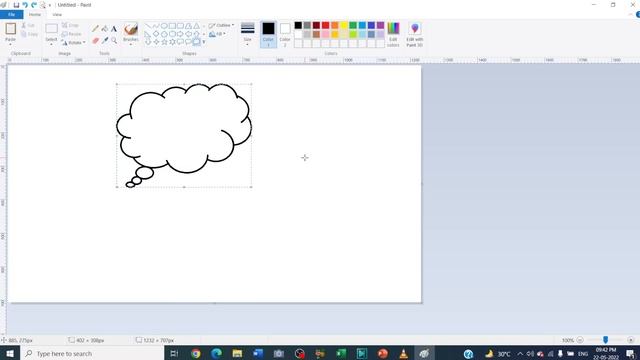Click the Redo arrow in title bar
This screenshot has height=360, width=640.
pyautogui.click(x=34, y=5)
